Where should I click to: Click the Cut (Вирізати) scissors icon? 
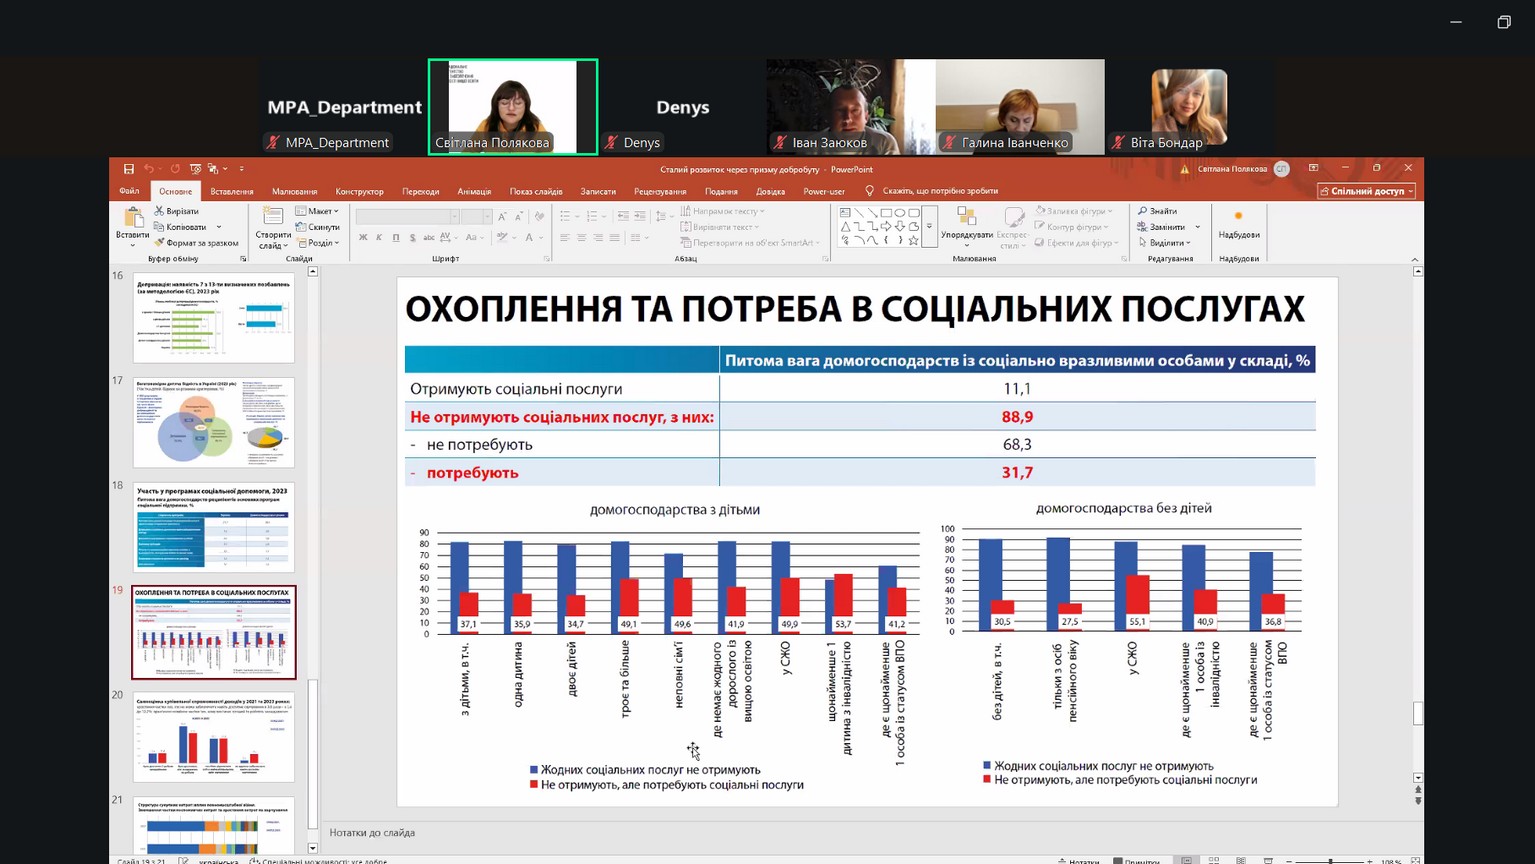click(x=159, y=211)
